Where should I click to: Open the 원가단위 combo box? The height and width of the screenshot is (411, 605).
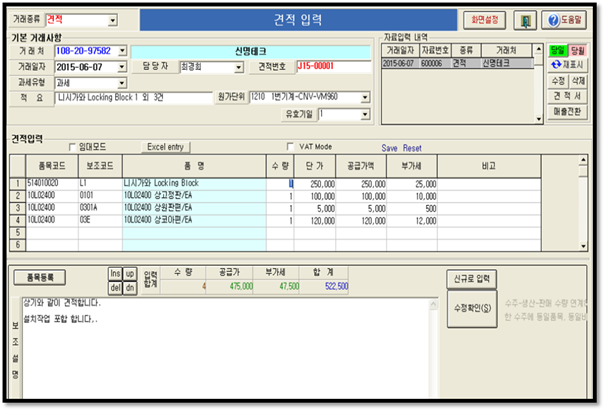(364, 97)
